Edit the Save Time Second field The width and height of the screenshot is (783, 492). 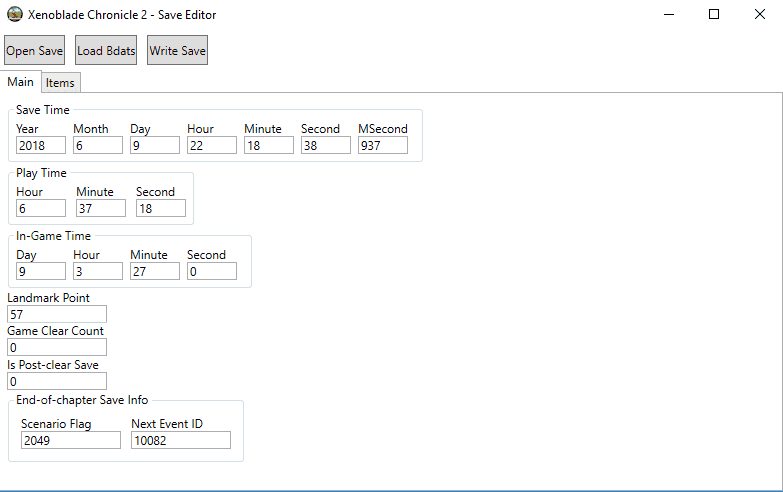coord(326,145)
